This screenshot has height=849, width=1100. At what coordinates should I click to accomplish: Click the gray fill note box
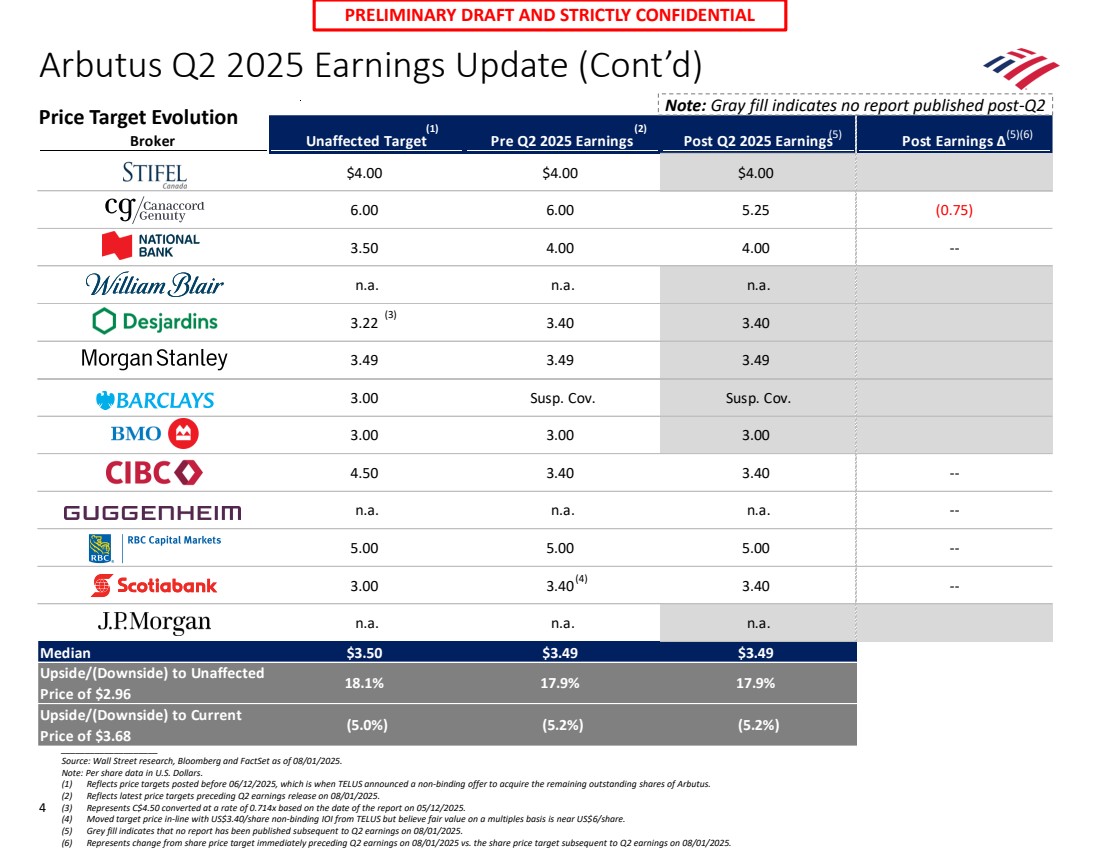pyautogui.click(x=855, y=105)
